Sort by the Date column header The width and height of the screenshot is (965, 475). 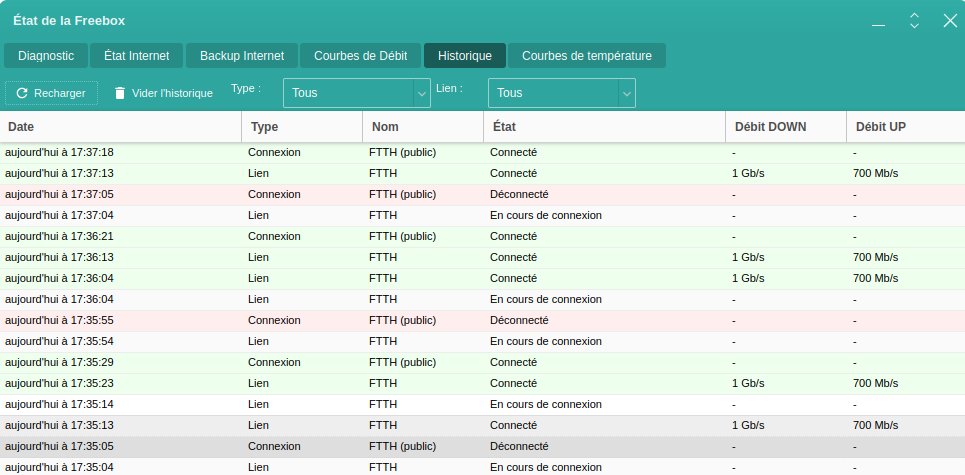121,127
